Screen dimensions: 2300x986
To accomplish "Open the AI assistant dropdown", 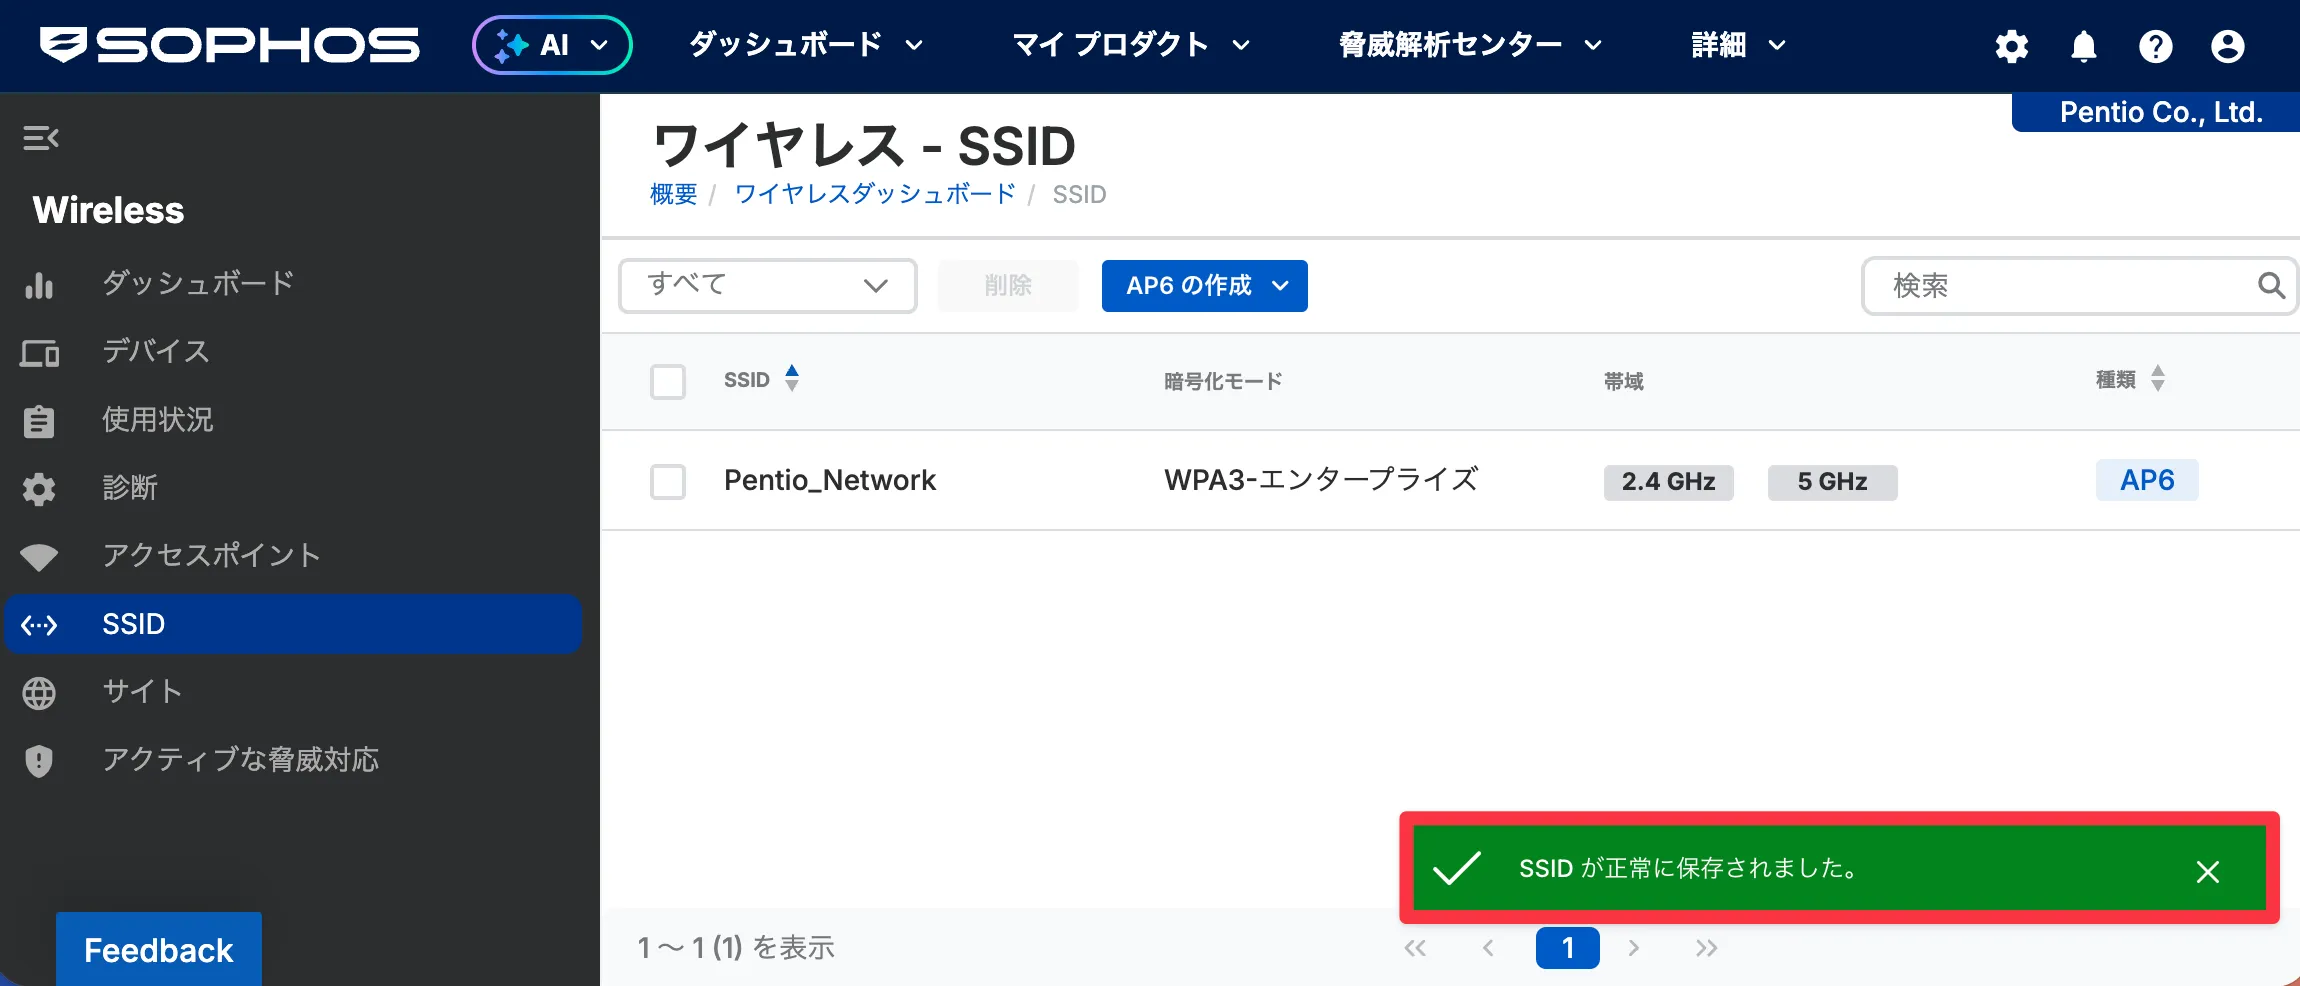I will (x=552, y=45).
